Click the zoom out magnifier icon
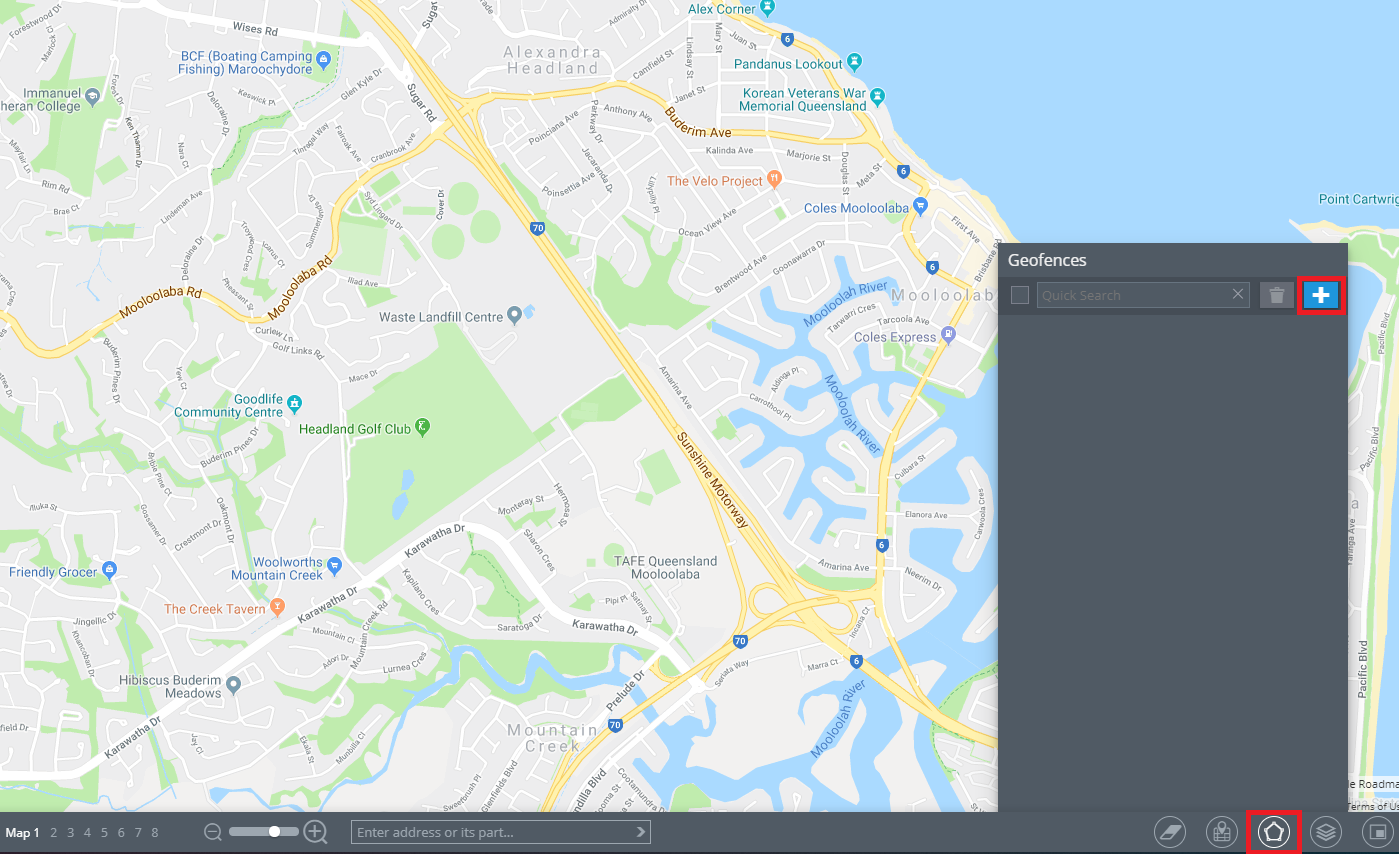1399x854 pixels. 214,832
